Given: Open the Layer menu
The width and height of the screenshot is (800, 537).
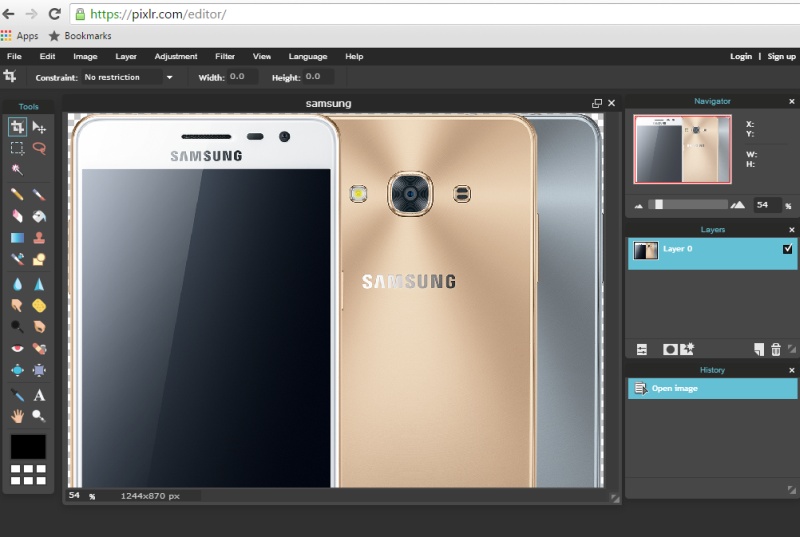Looking at the screenshot, I should [126, 56].
